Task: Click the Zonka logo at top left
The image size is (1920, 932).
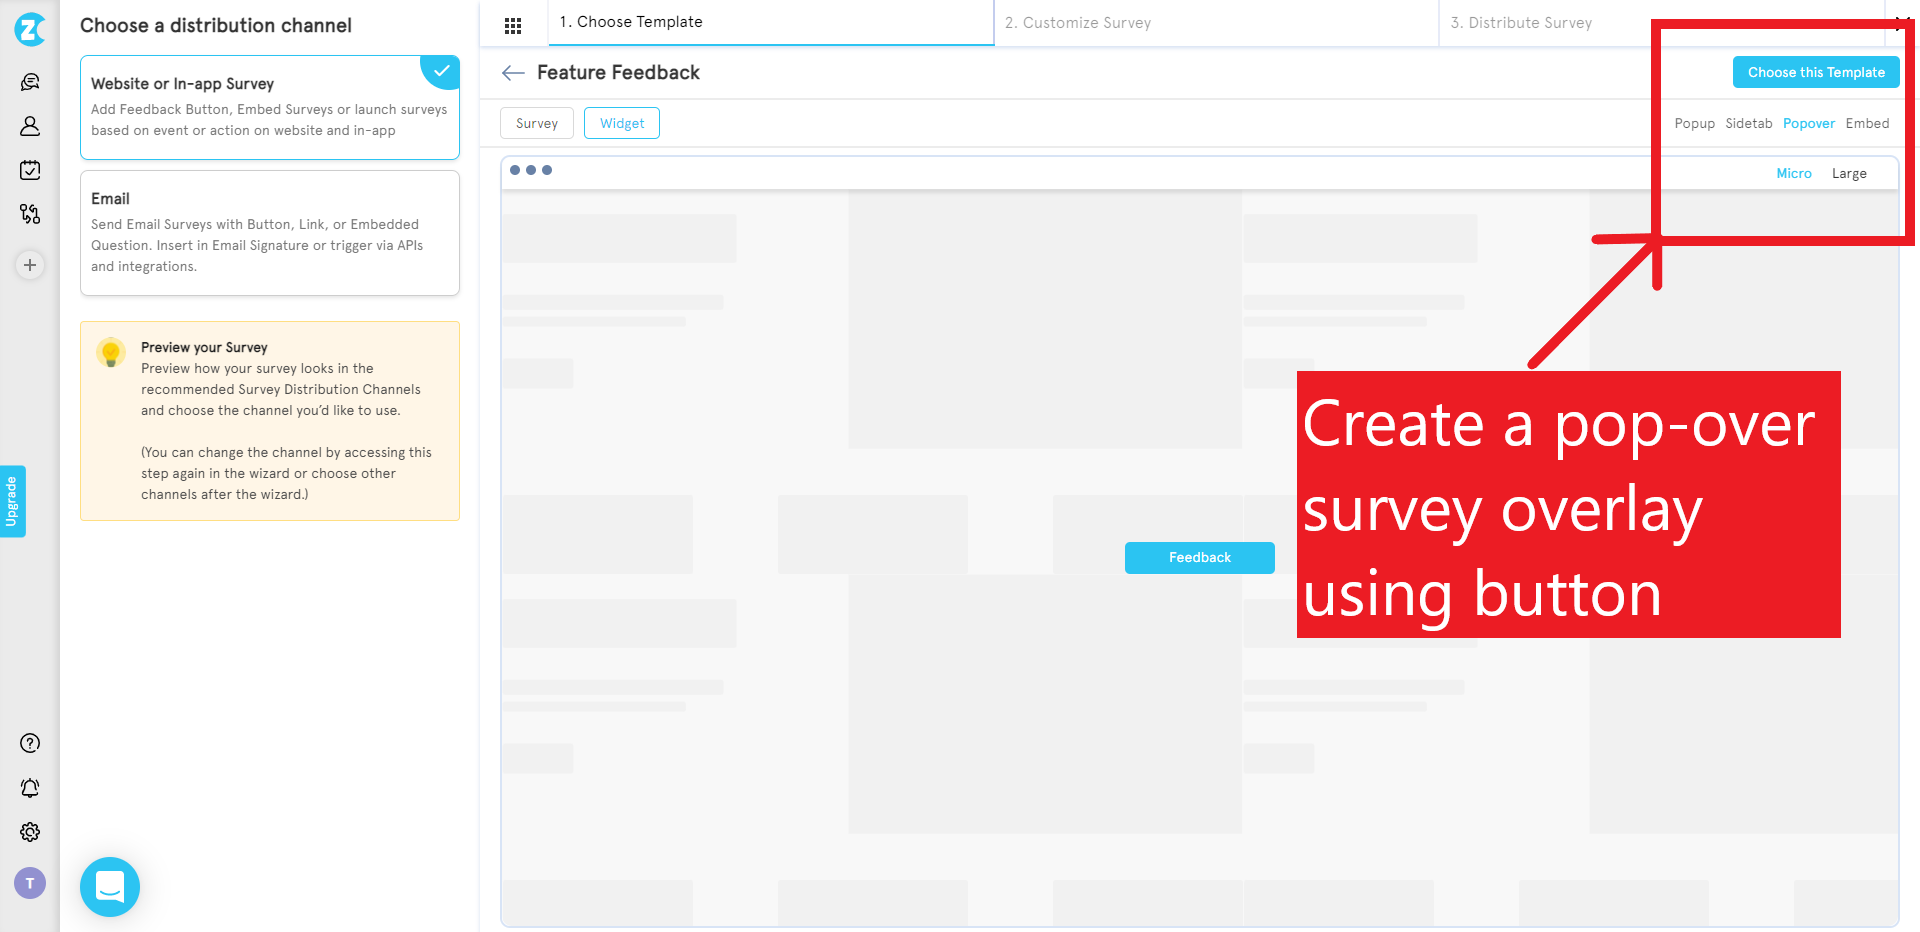Action: (x=29, y=30)
